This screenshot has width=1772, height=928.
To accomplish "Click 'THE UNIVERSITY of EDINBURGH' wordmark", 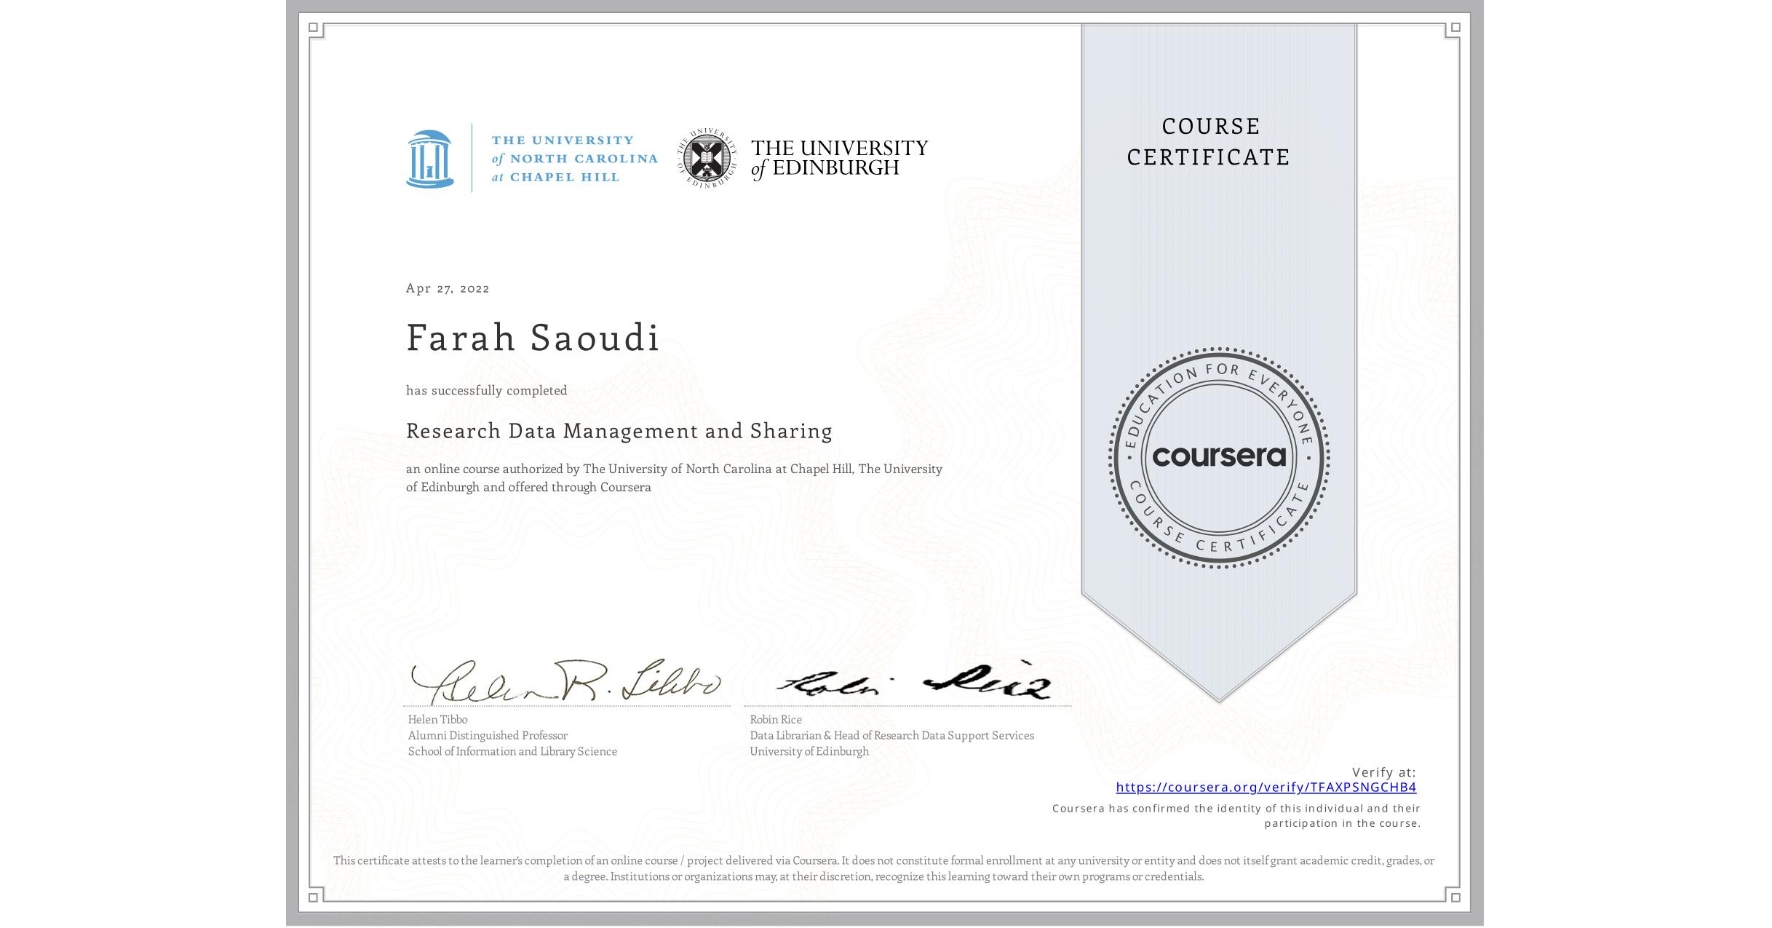I will point(839,158).
